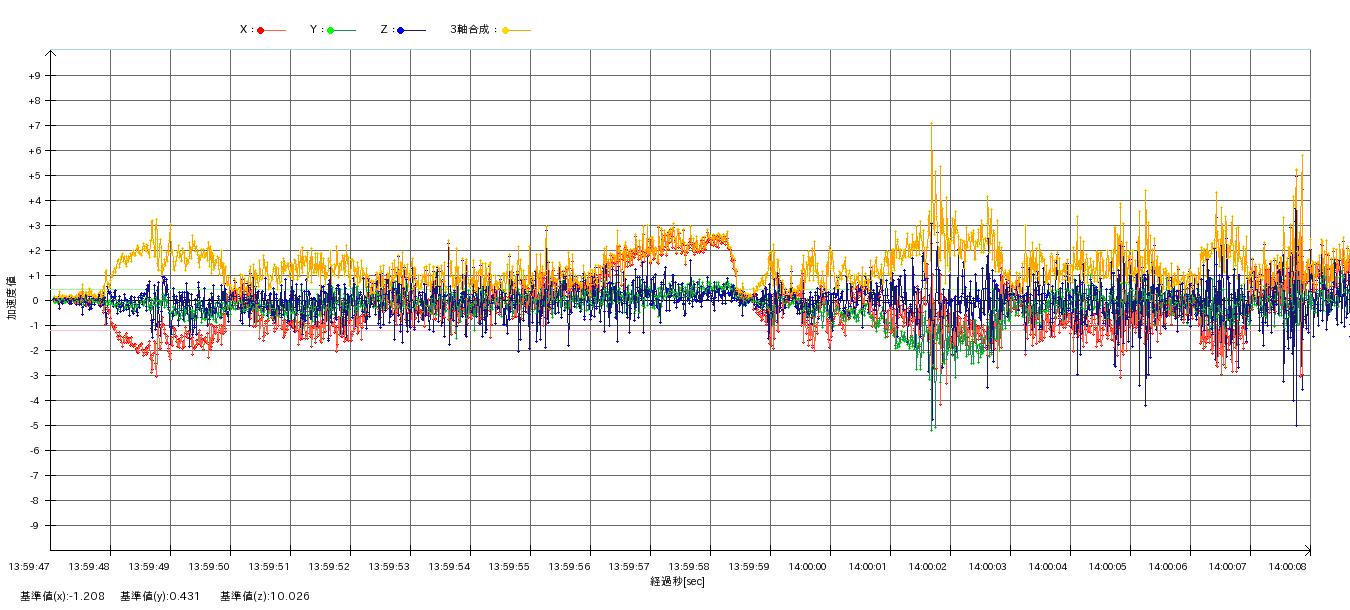Viewport: 1350px width, 610px height.
Task: Click the +9 value axis label
Action: click(34, 76)
